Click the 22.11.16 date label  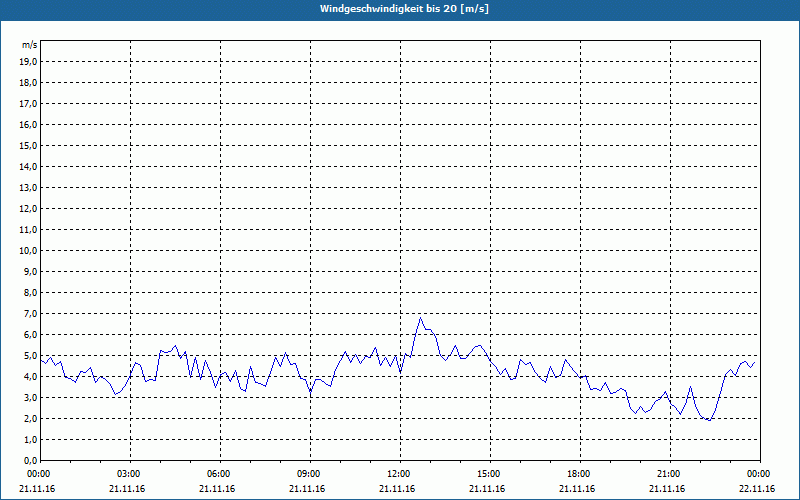tap(757, 489)
